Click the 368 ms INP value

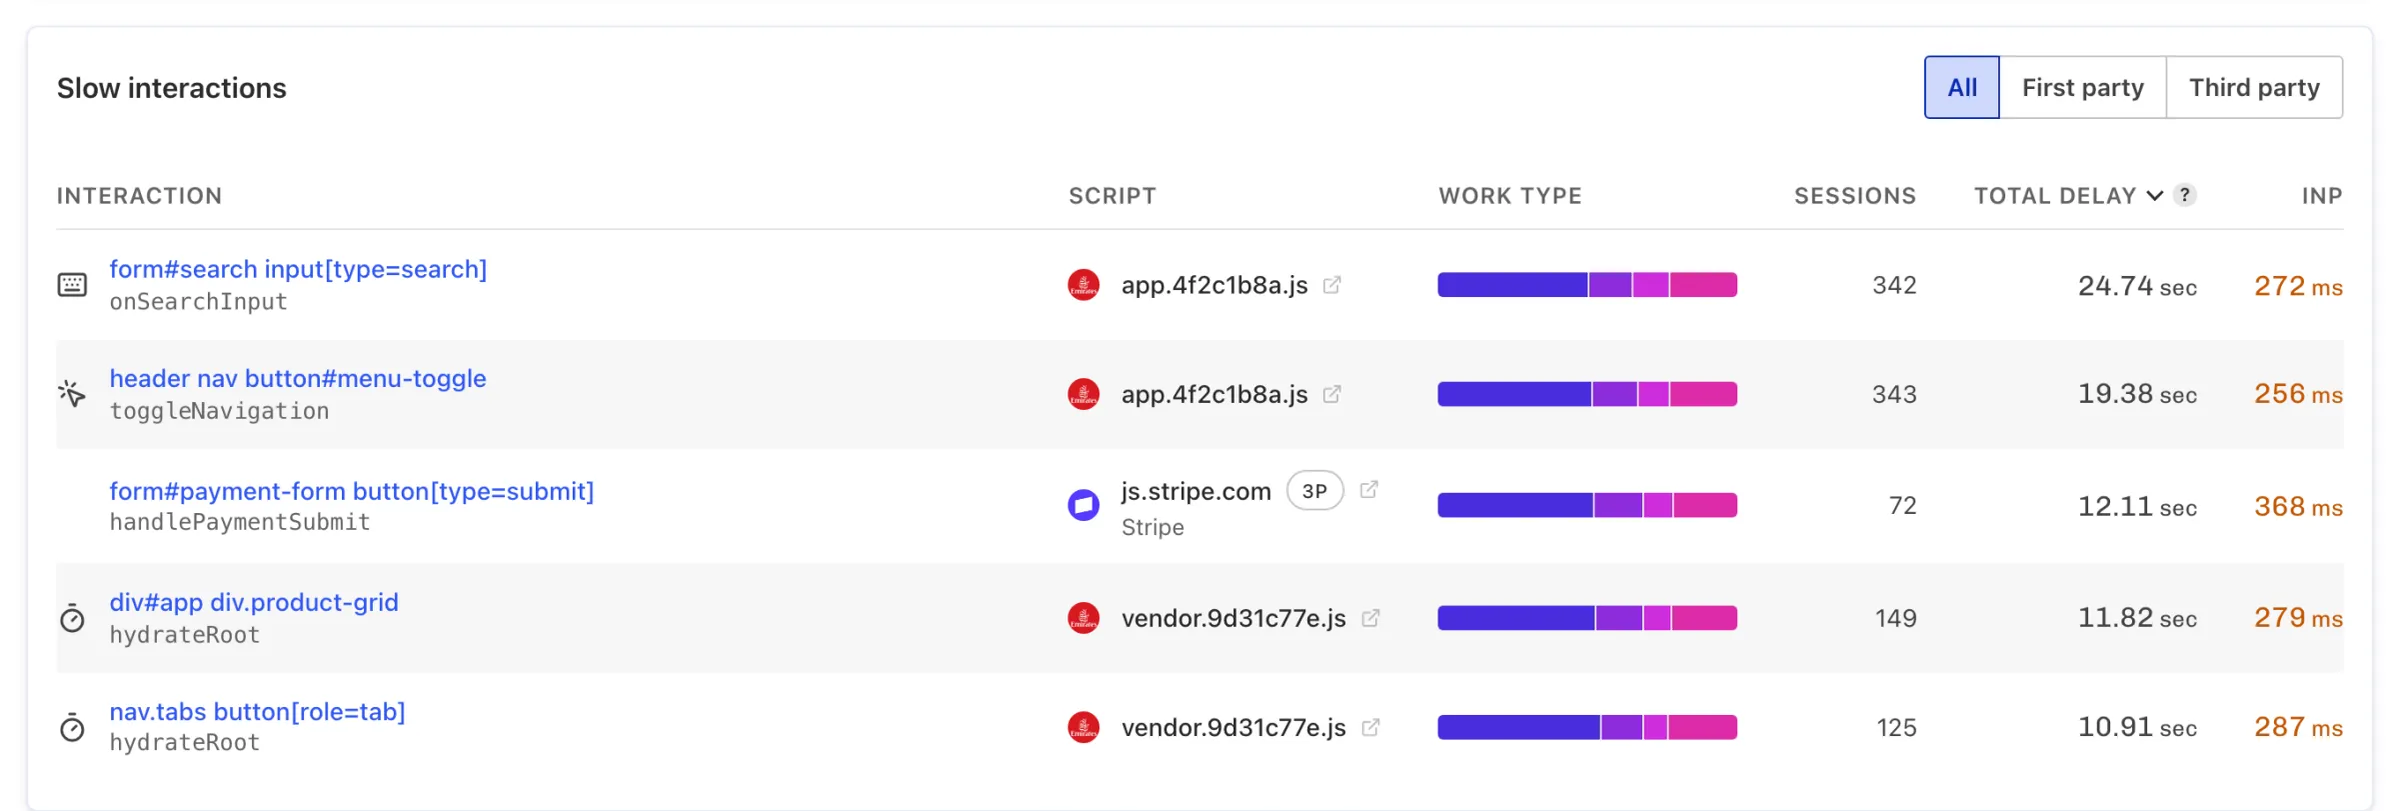point(2298,506)
